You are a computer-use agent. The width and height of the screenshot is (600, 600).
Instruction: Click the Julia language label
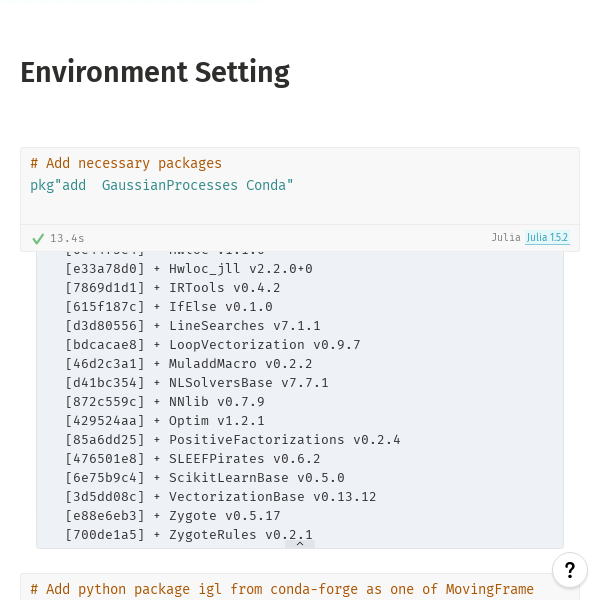tap(506, 238)
